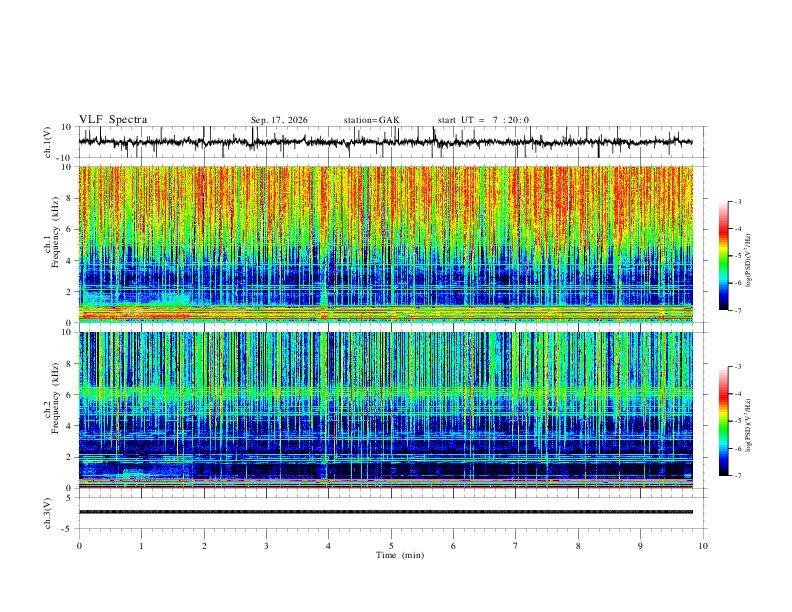The width and height of the screenshot is (792, 612).
Task: Click the ch.1 color scale bar
Action: pos(723,256)
